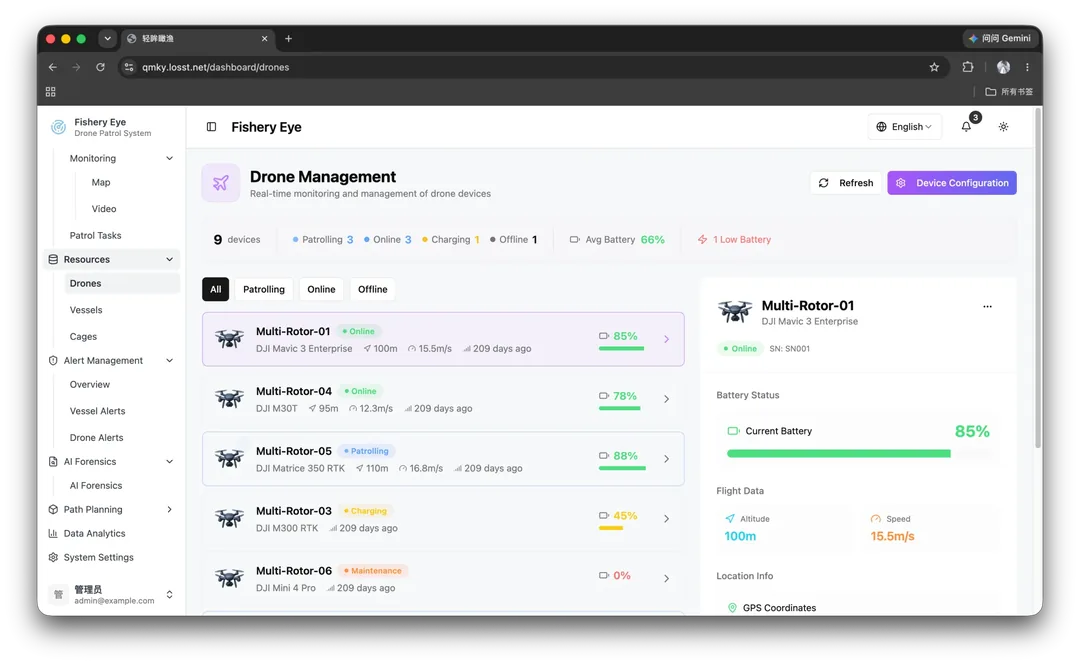Viewport: 1080px width, 665px height.
Task: Click the bookmark star icon in address bar
Action: coord(934,68)
